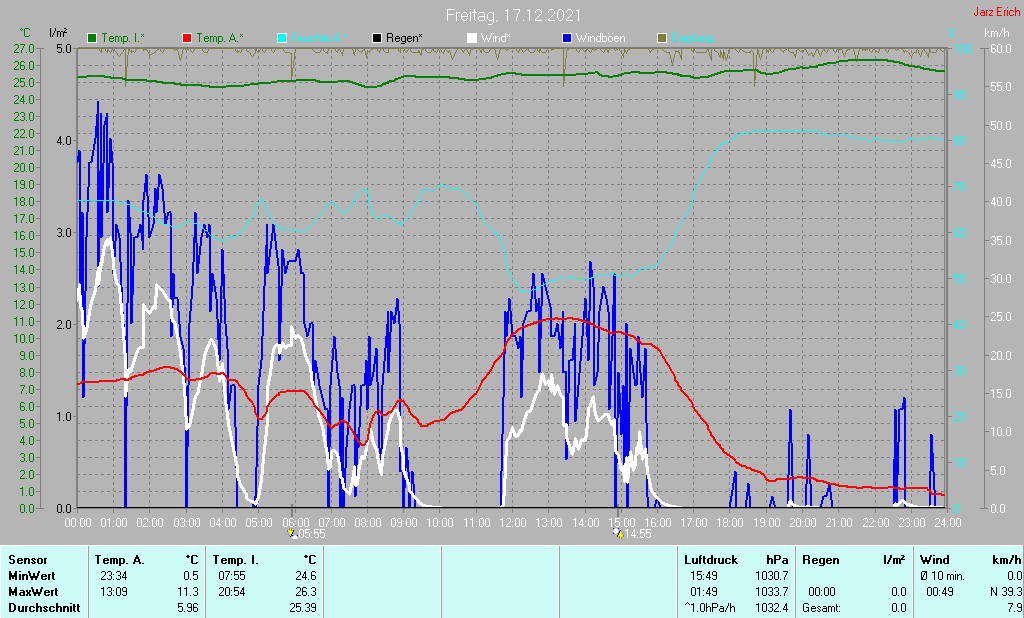Click the black Regen legend square
1024x618 pixels.
point(377,38)
